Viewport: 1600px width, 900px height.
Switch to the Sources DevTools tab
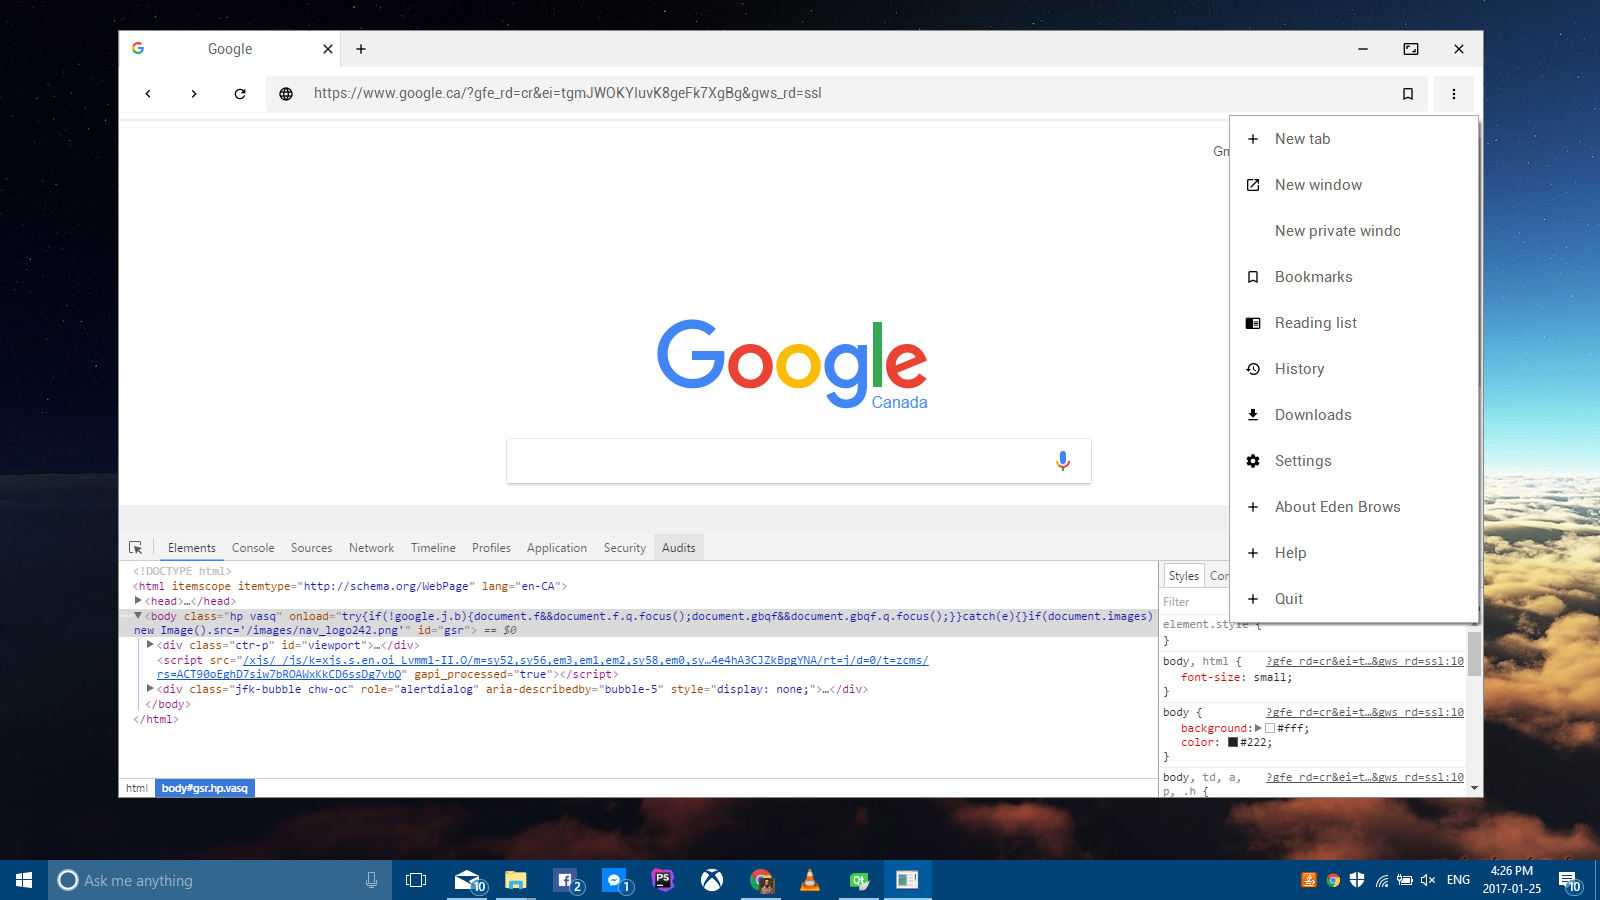[311, 548]
